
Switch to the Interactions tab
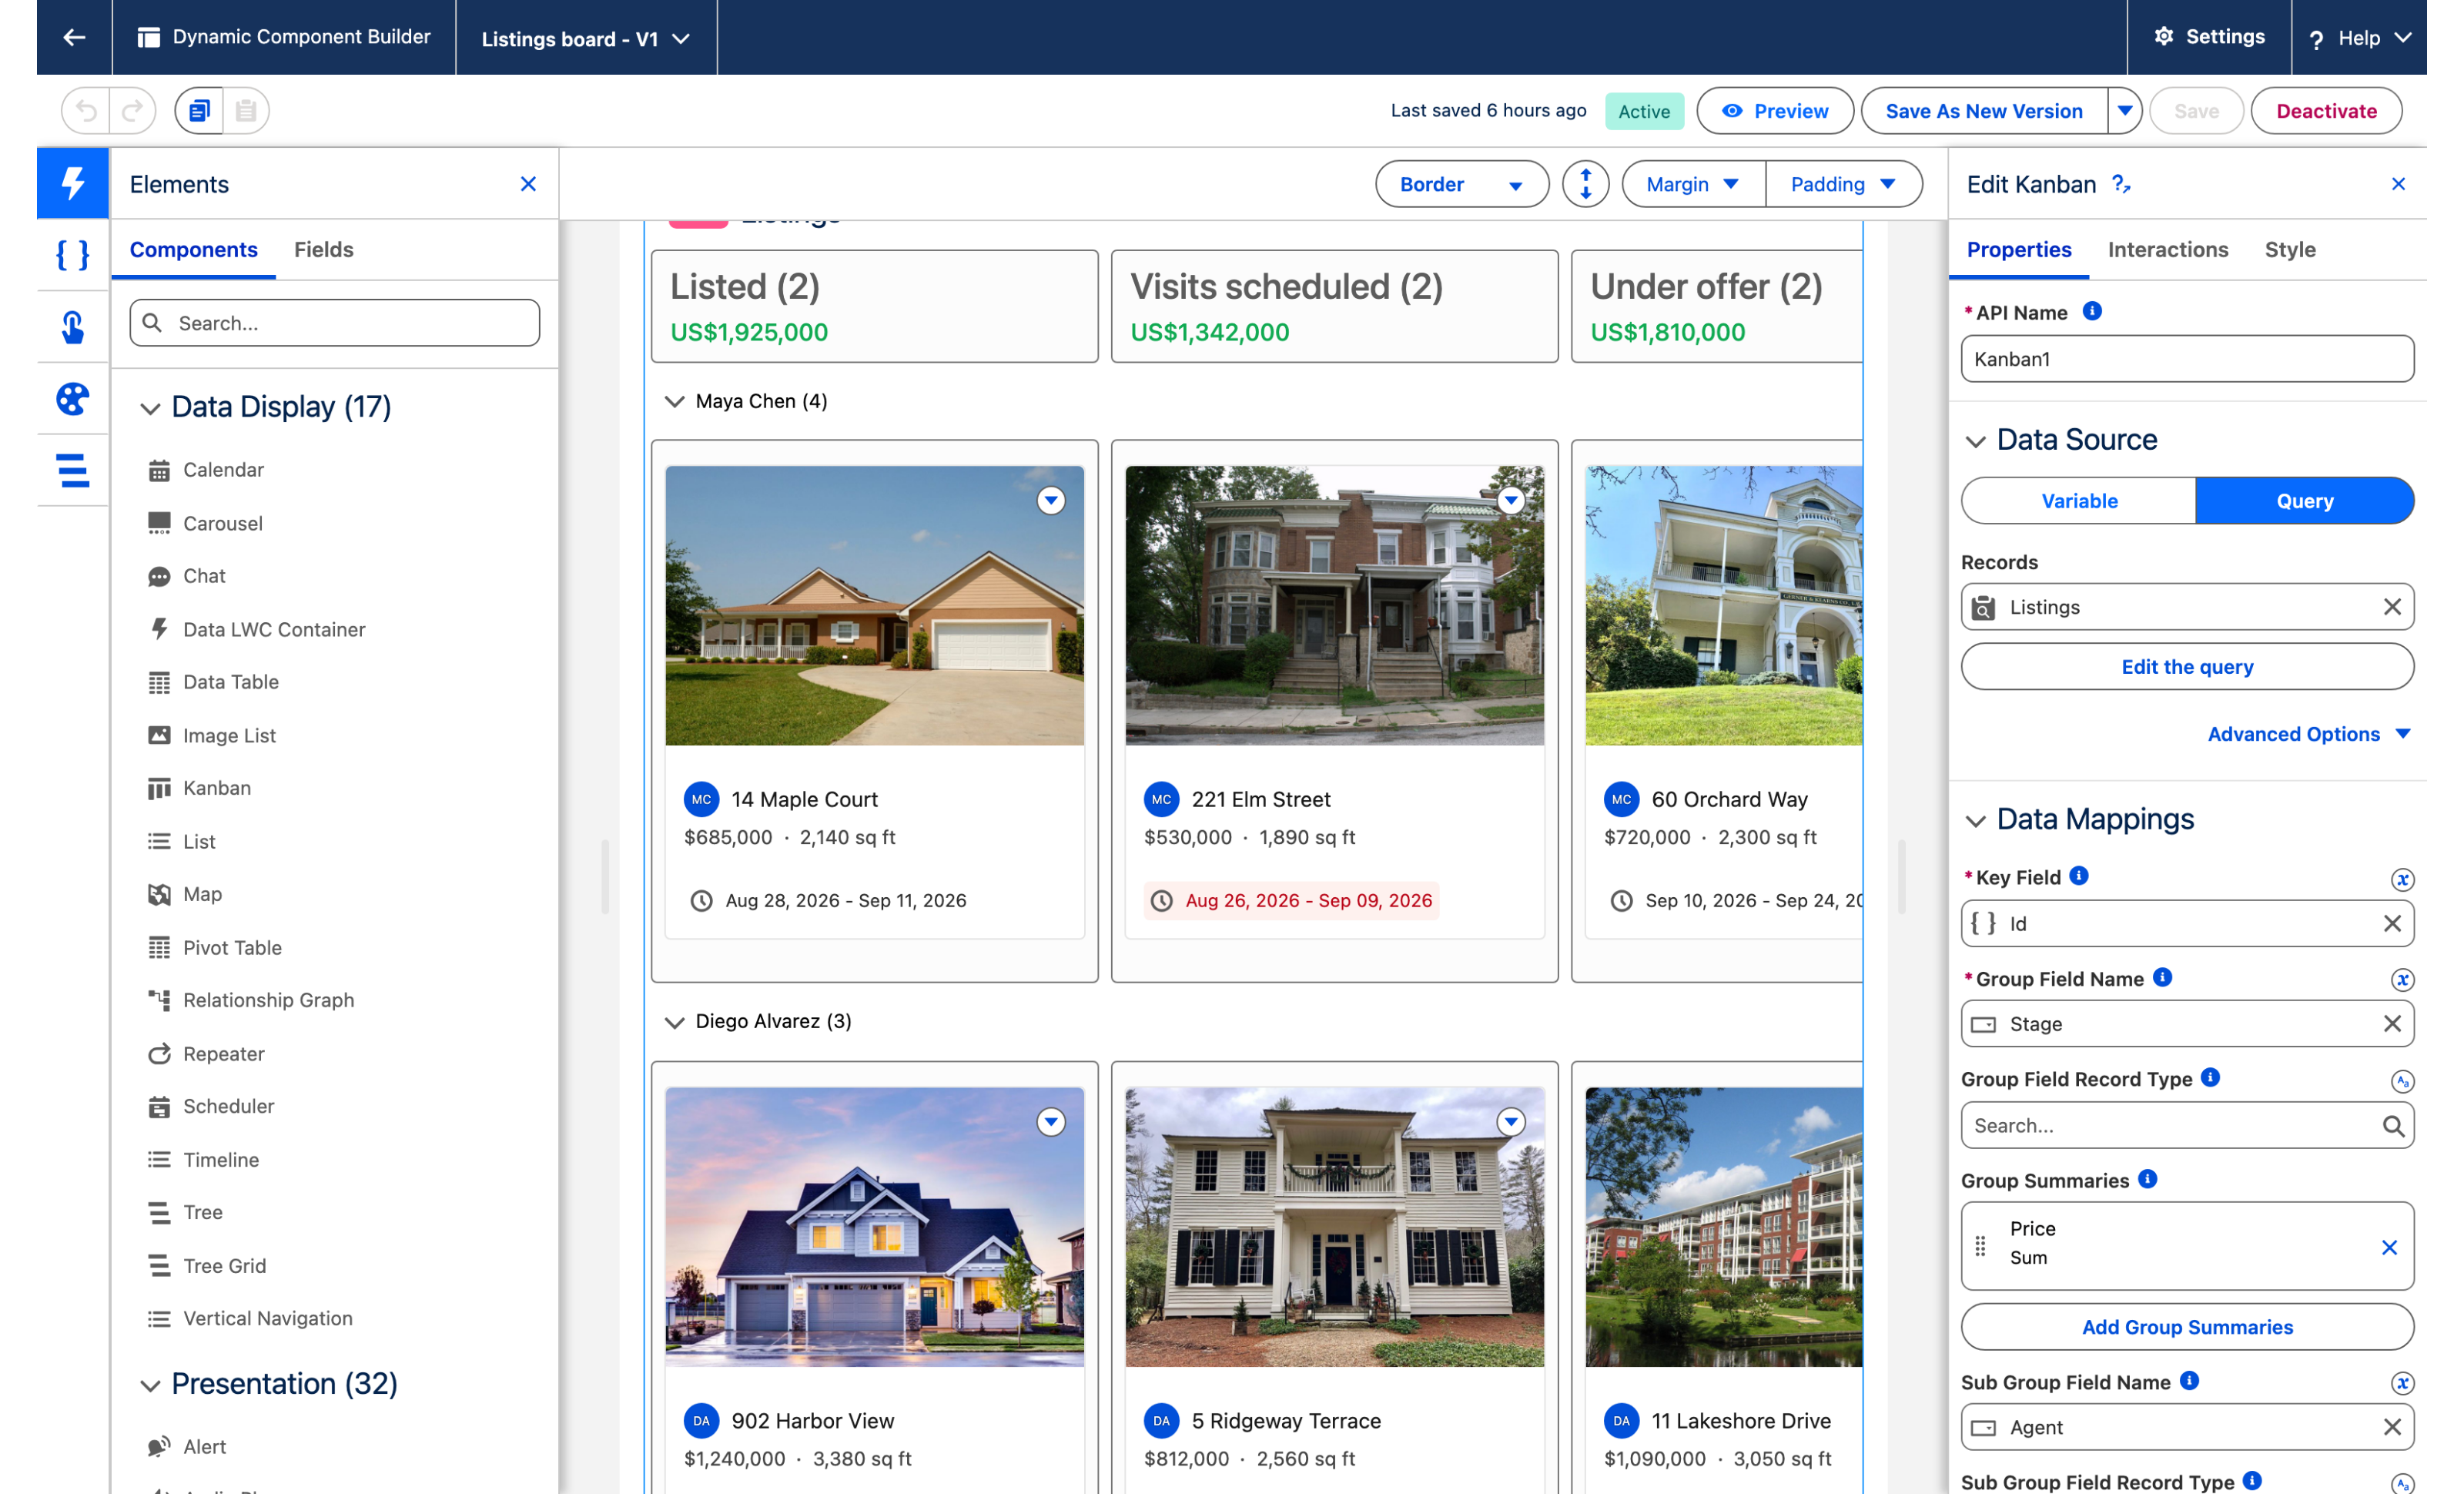(x=2167, y=249)
